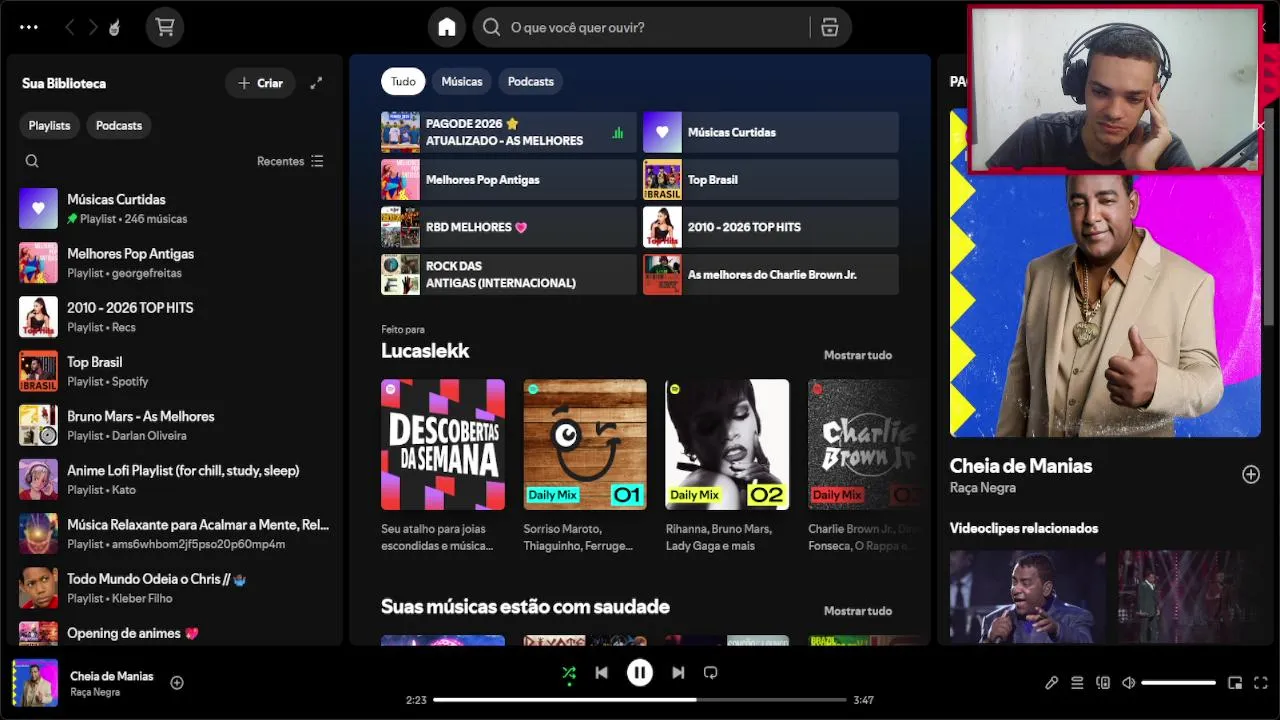
Task: Open Anime Lofi Playlist in library
Action: pyautogui.click(x=175, y=479)
